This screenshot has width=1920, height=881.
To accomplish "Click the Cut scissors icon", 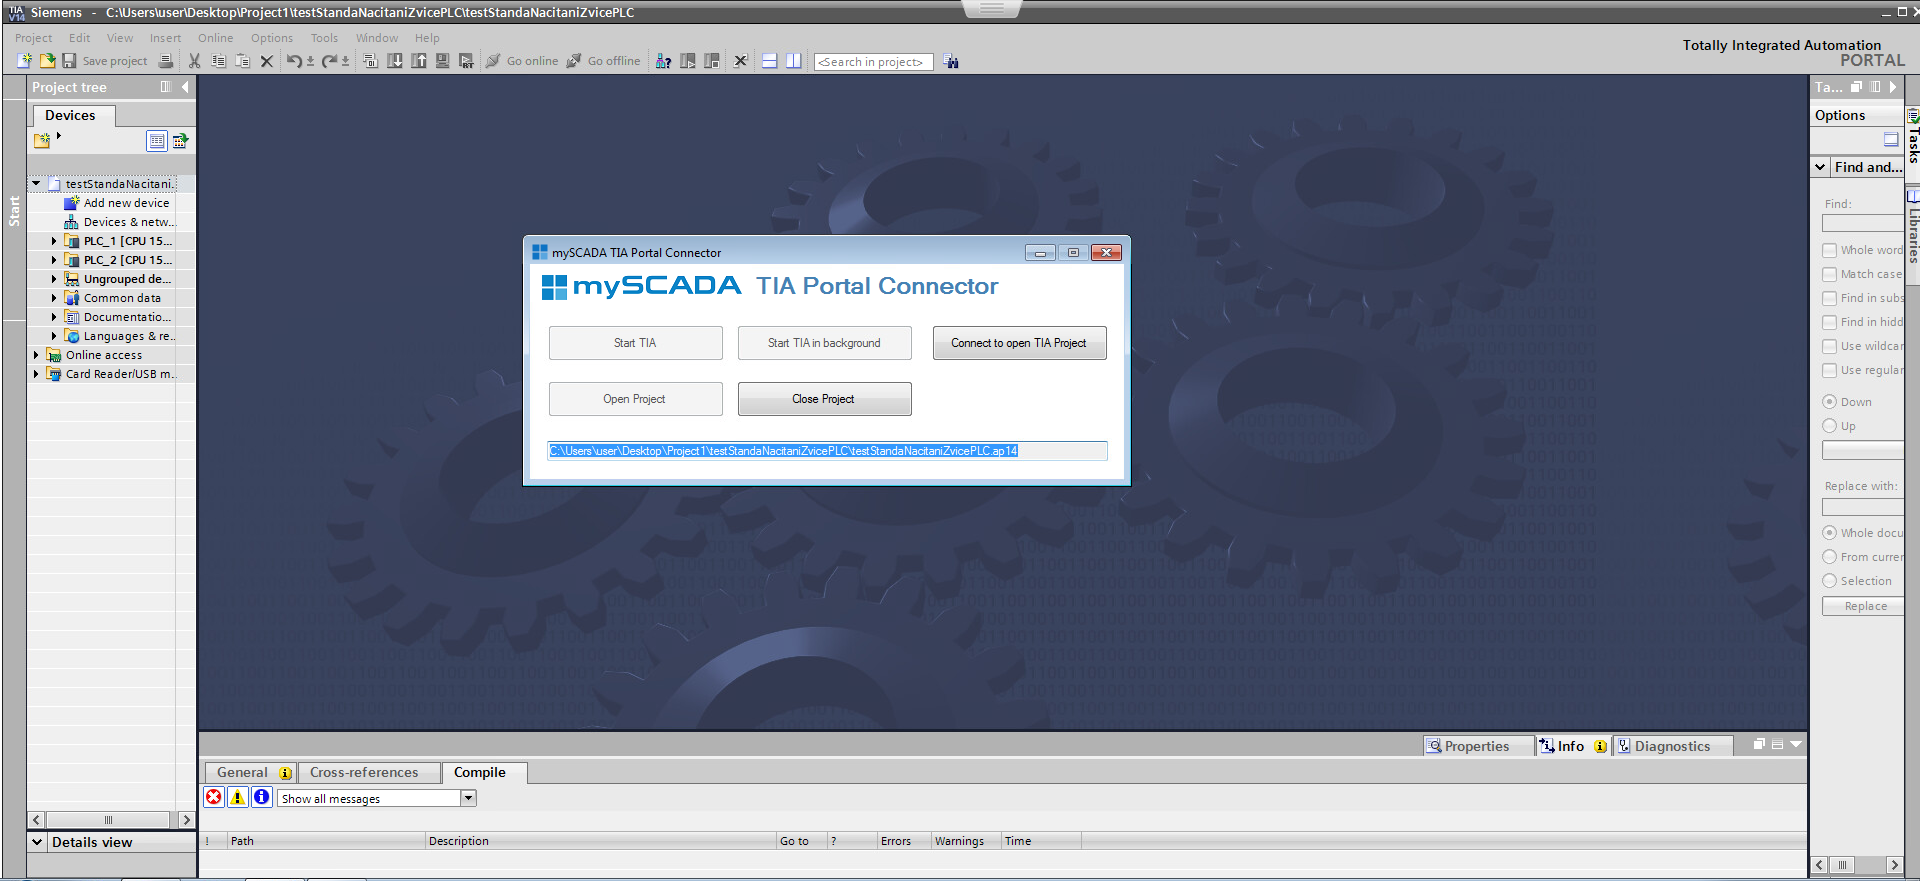I will click(x=194, y=61).
